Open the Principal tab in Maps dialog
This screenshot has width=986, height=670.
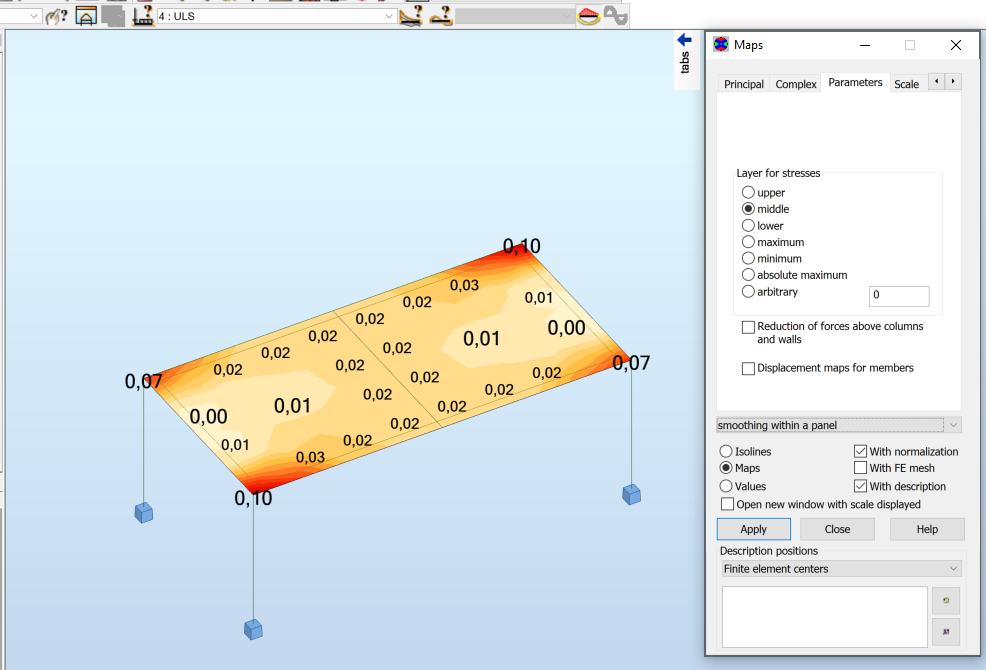(x=744, y=84)
